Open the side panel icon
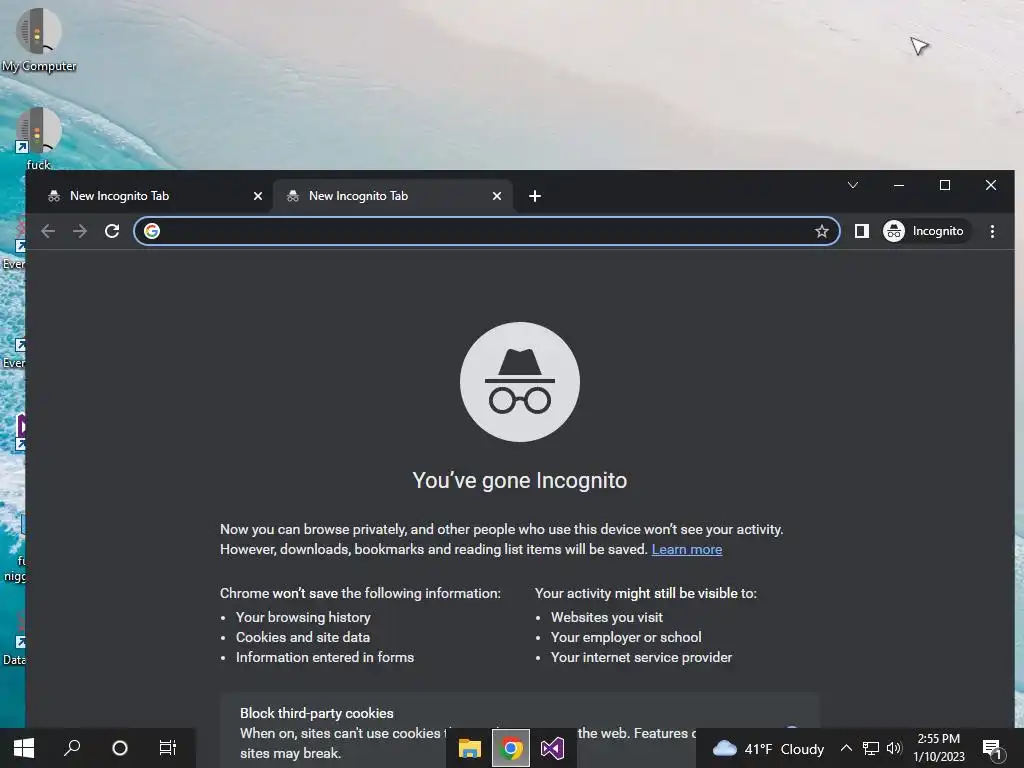The width and height of the screenshot is (1024, 768). [861, 231]
